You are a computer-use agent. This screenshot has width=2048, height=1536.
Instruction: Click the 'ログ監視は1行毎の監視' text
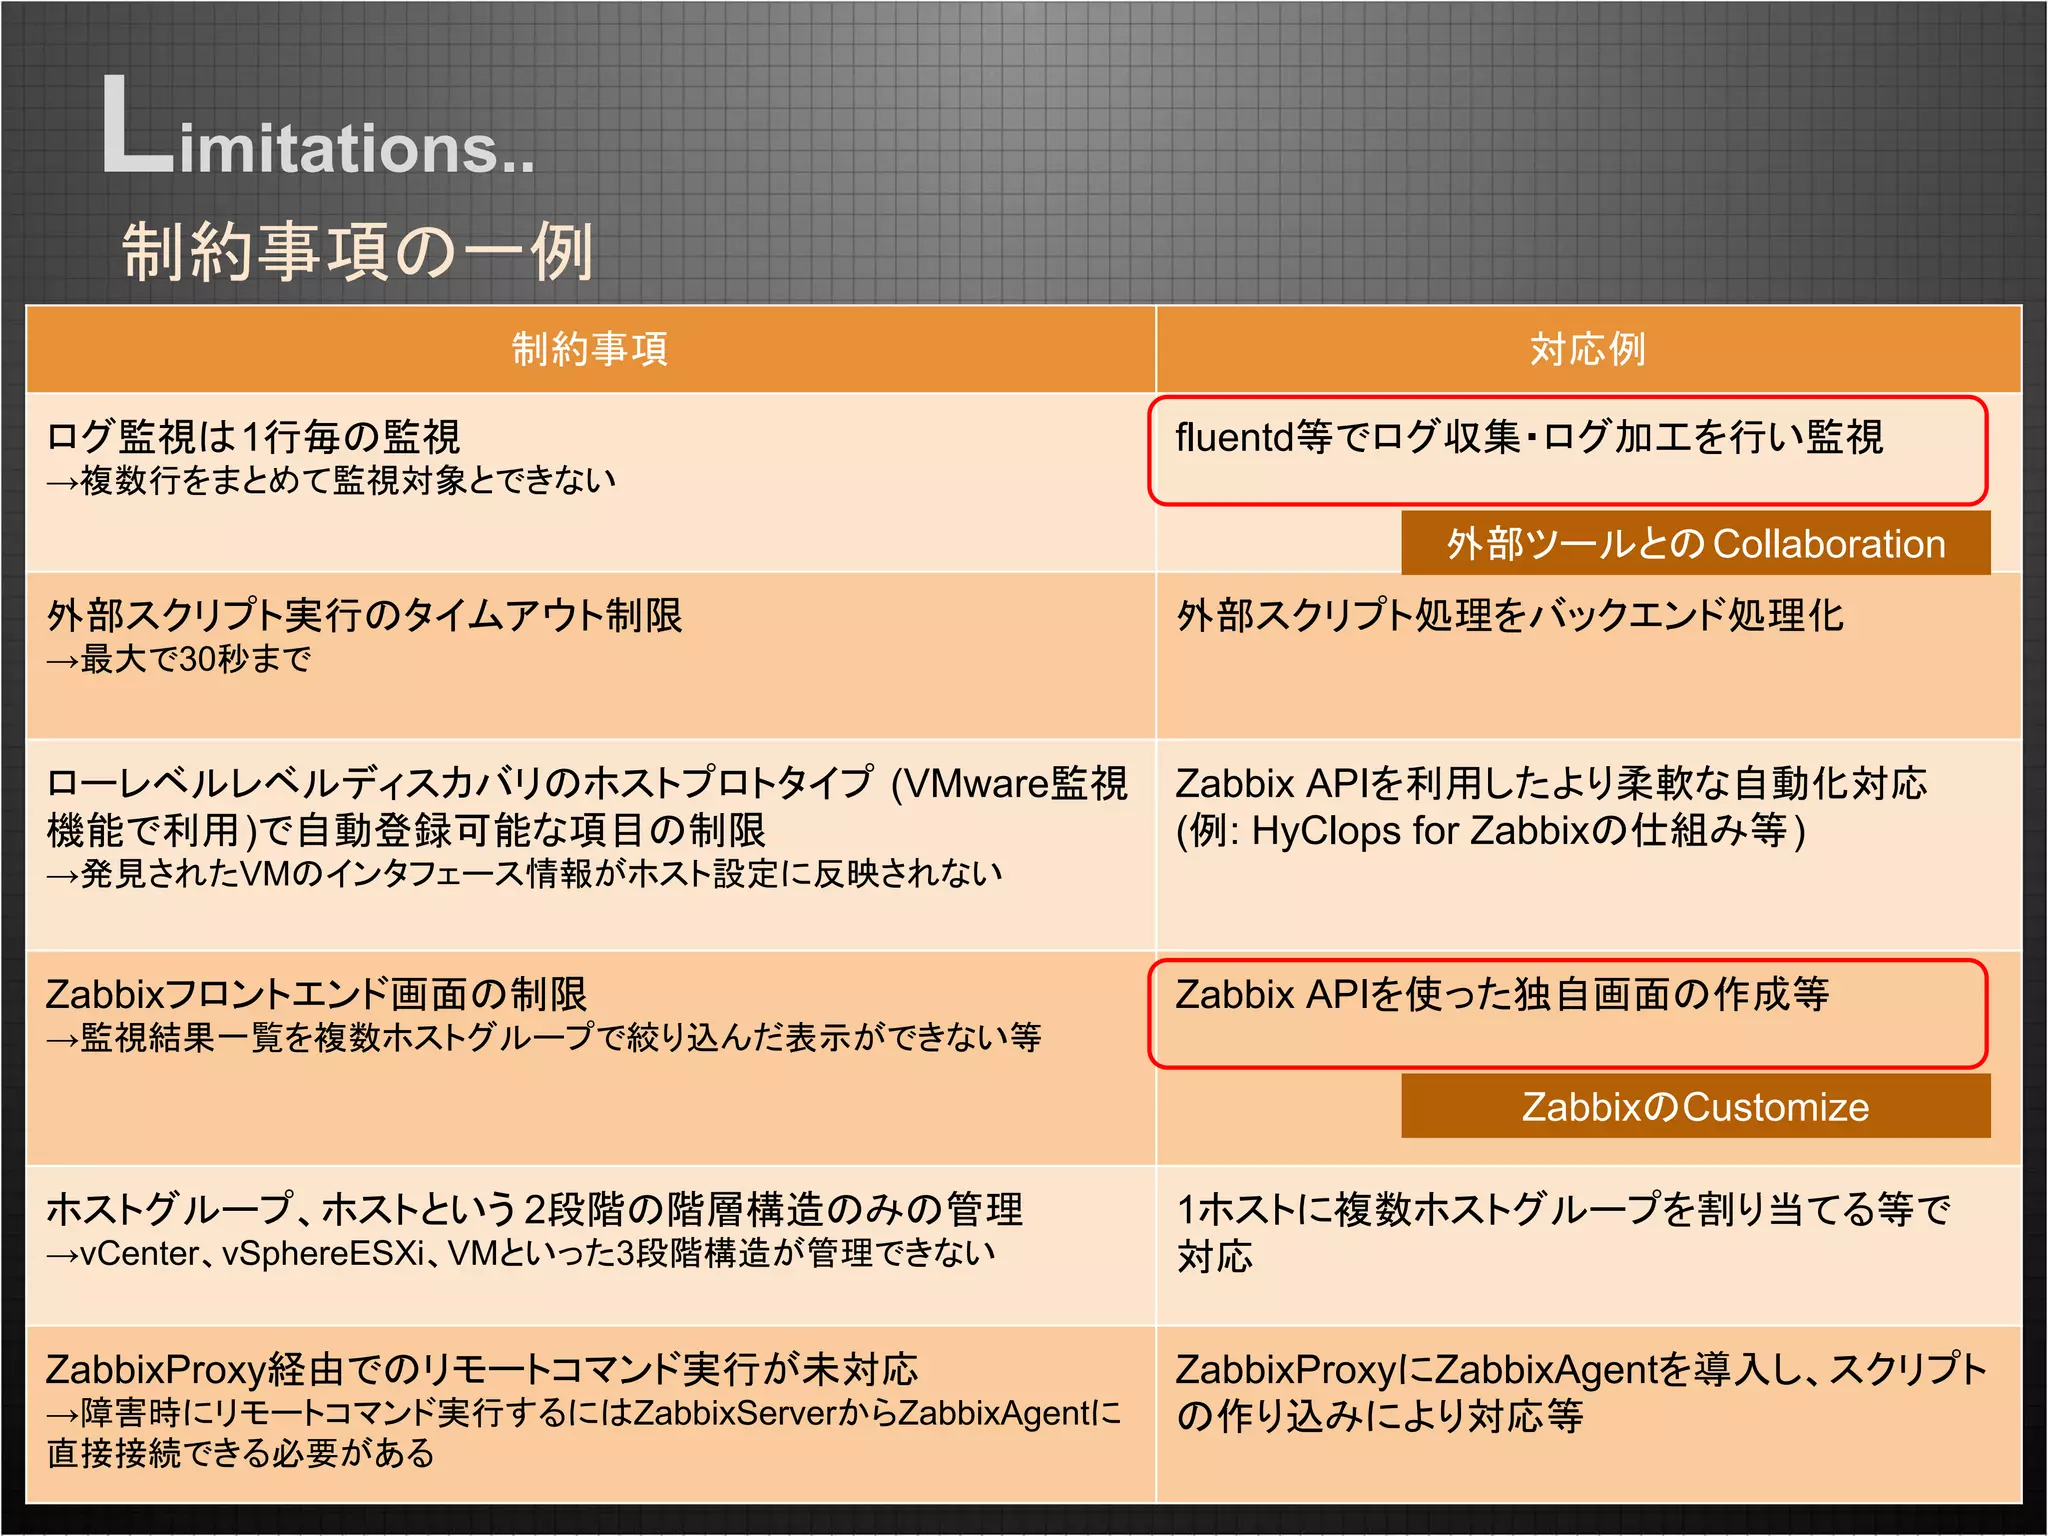(x=253, y=437)
